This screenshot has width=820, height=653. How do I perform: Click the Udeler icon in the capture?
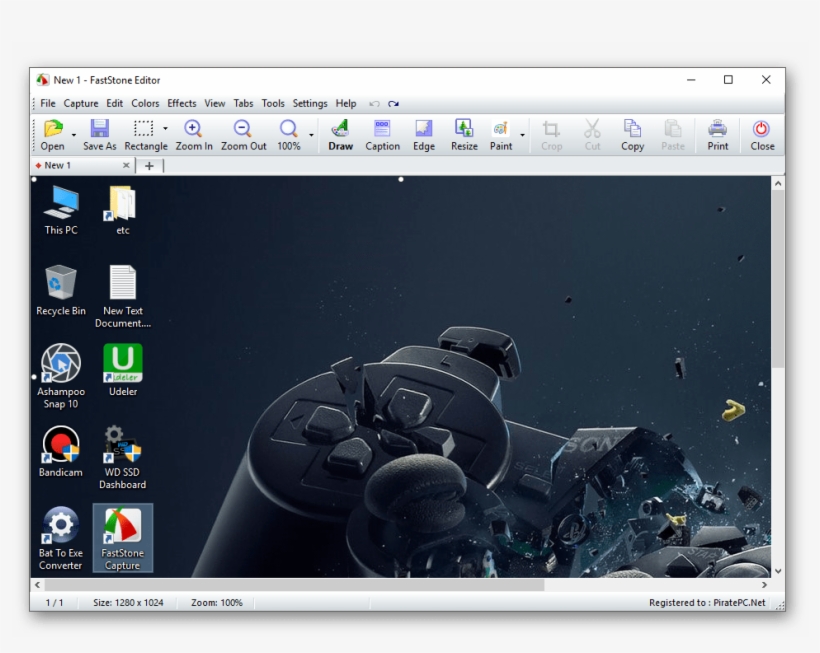pyautogui.click(x=123, y=370)
